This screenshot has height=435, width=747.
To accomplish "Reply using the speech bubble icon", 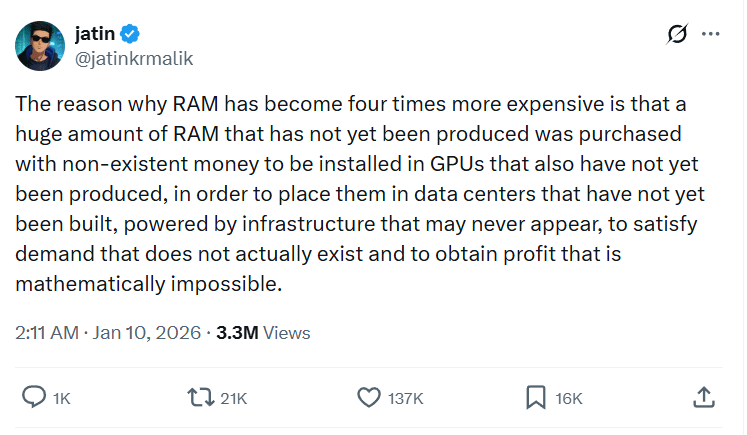I will (34, 398).
